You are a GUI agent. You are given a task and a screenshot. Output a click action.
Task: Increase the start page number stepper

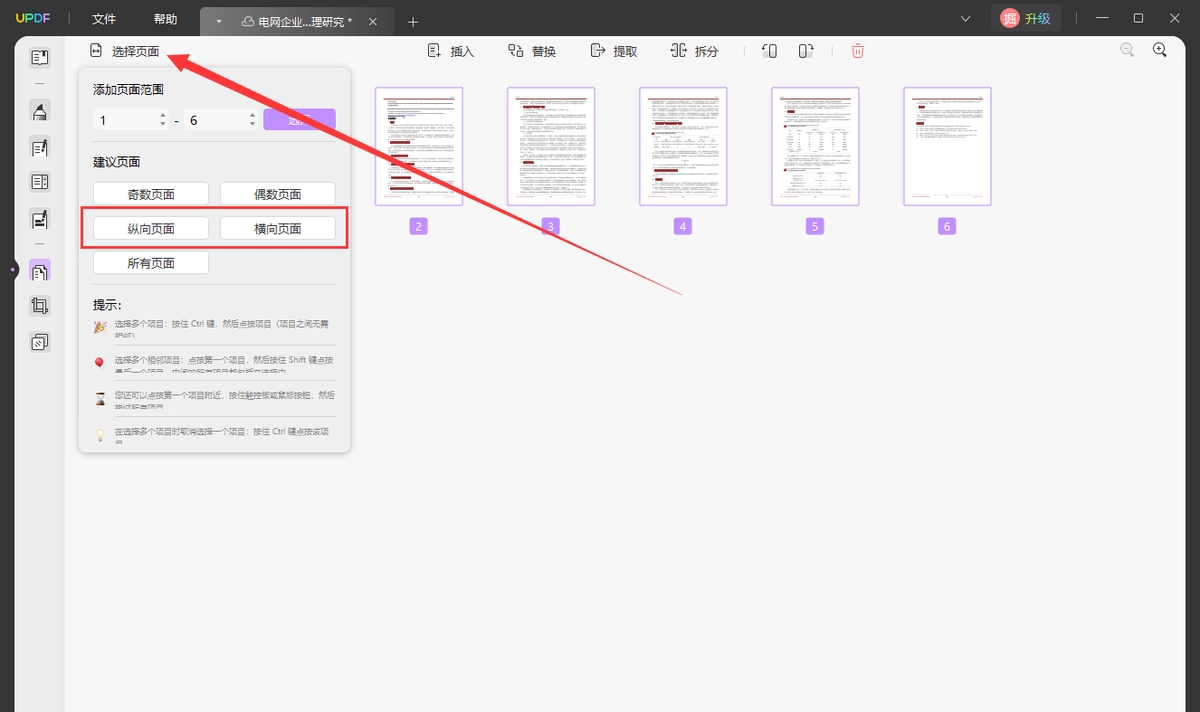click(163, 115)
